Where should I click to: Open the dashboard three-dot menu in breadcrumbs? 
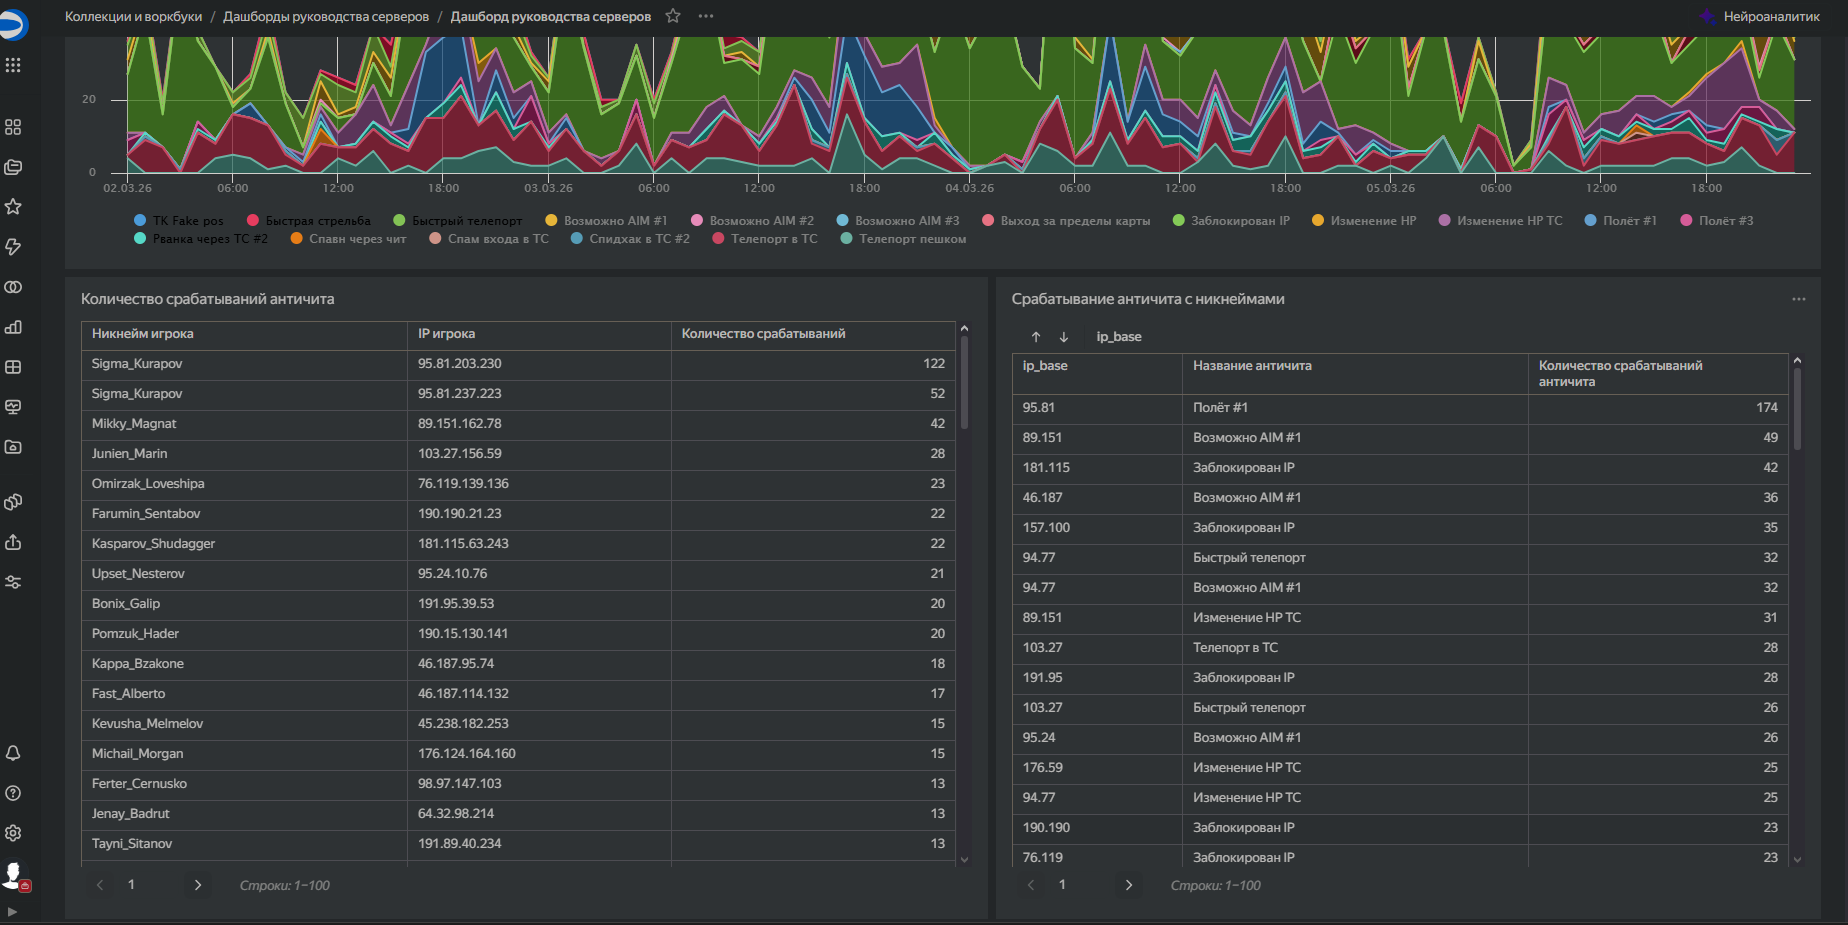click(706, 16)
